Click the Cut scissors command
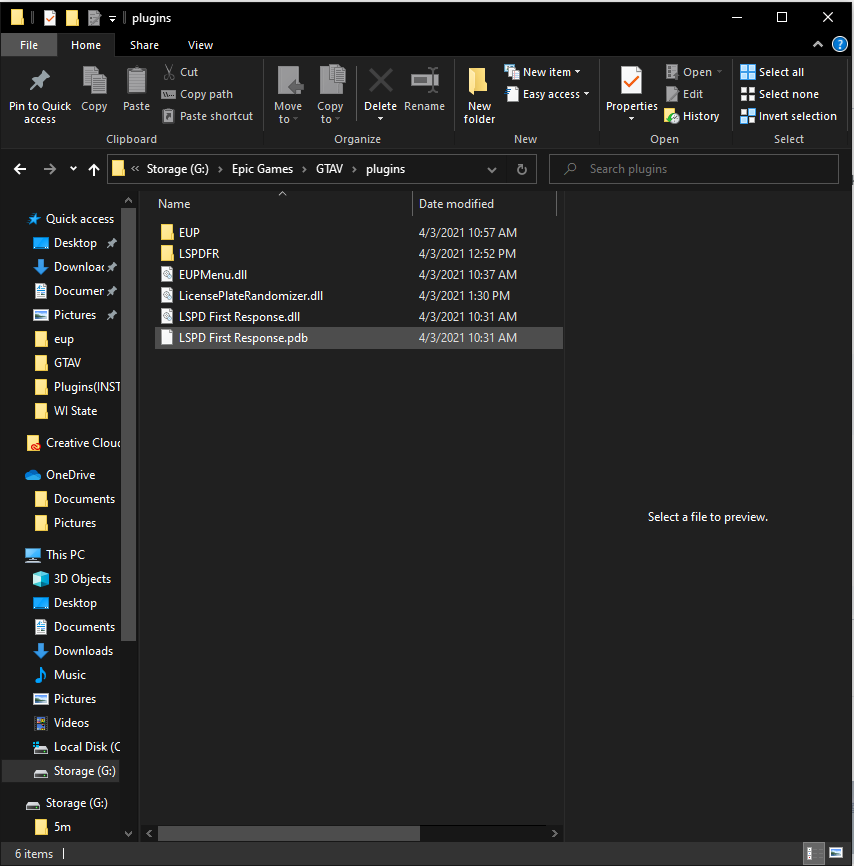Viewport: 854px width, 866px height. [181, 72]
